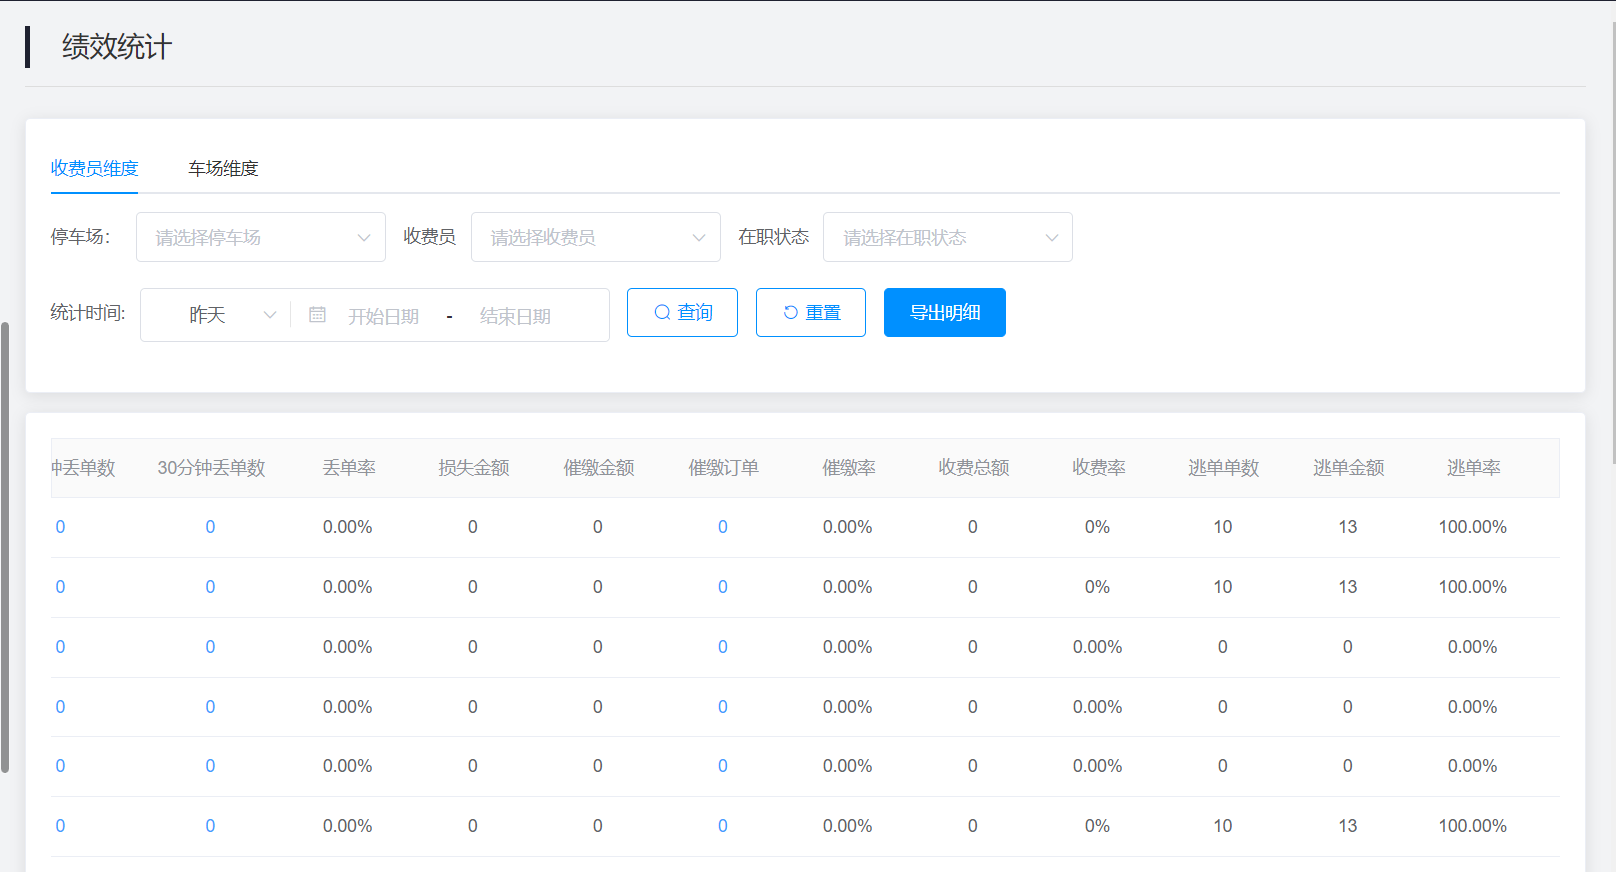This screenshot has width=1616, height=872.
Task: Expand the 停车场 dropdown chevron
Action: (364, 238)
